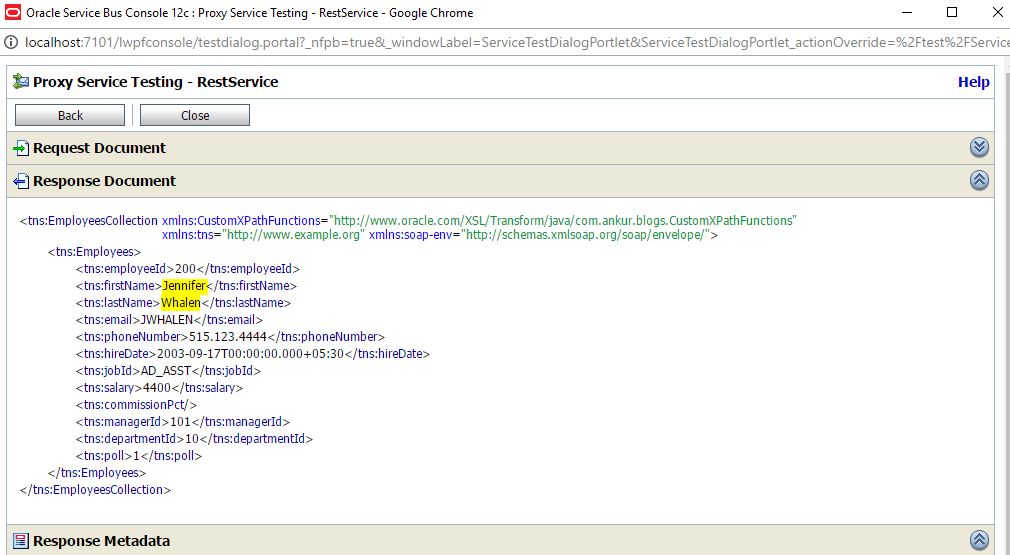Click the Back button
The height and width of the screenshot is (555, 1010).
(70, 115)
